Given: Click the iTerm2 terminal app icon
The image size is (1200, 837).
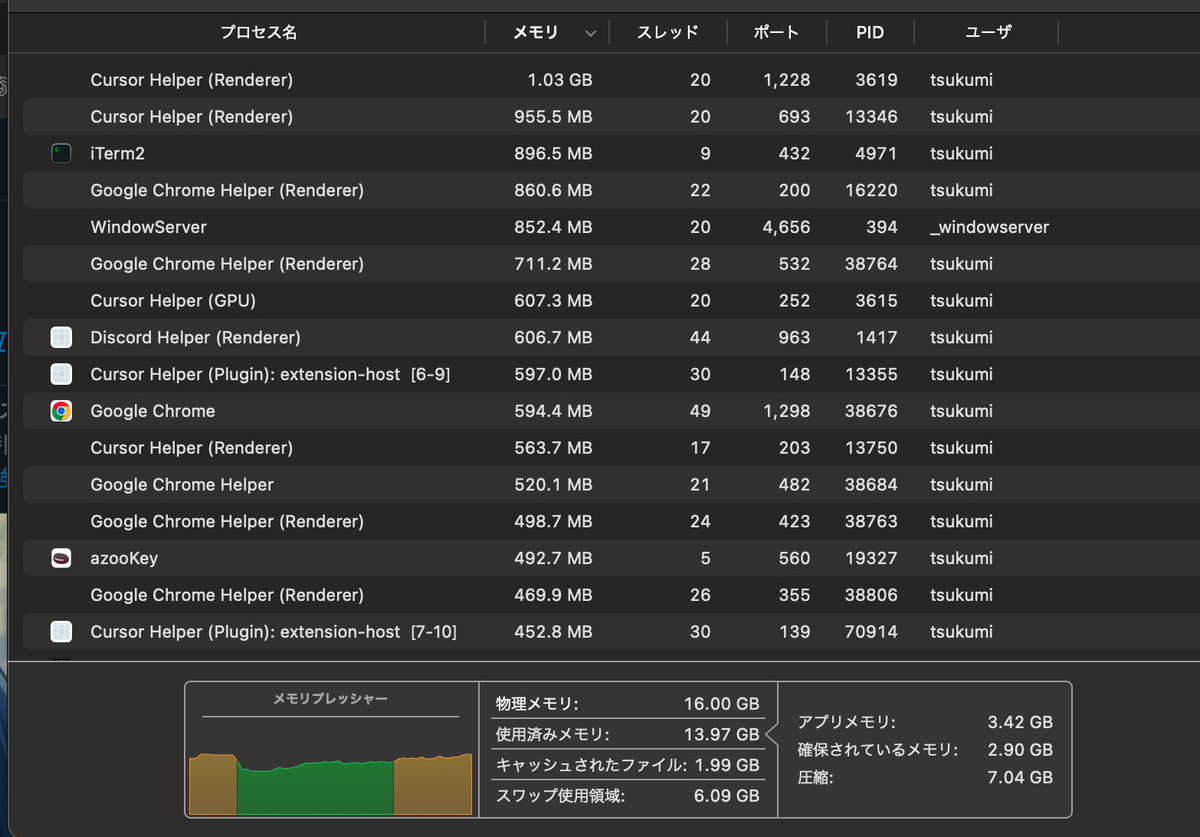Looking at the screenshot, I should (x=62, y=153).
